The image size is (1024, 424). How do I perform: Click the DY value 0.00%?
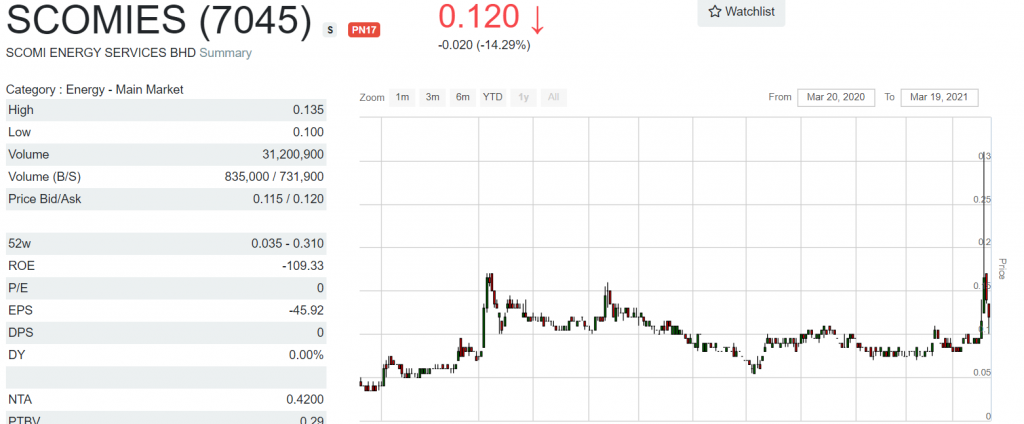(x=306, y=355)
